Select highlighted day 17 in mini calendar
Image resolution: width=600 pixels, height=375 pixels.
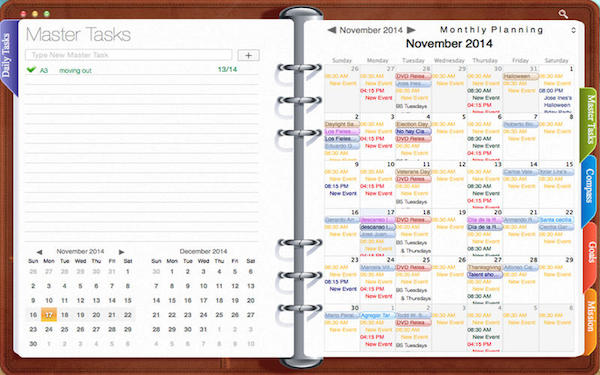(x=49, y=315)
